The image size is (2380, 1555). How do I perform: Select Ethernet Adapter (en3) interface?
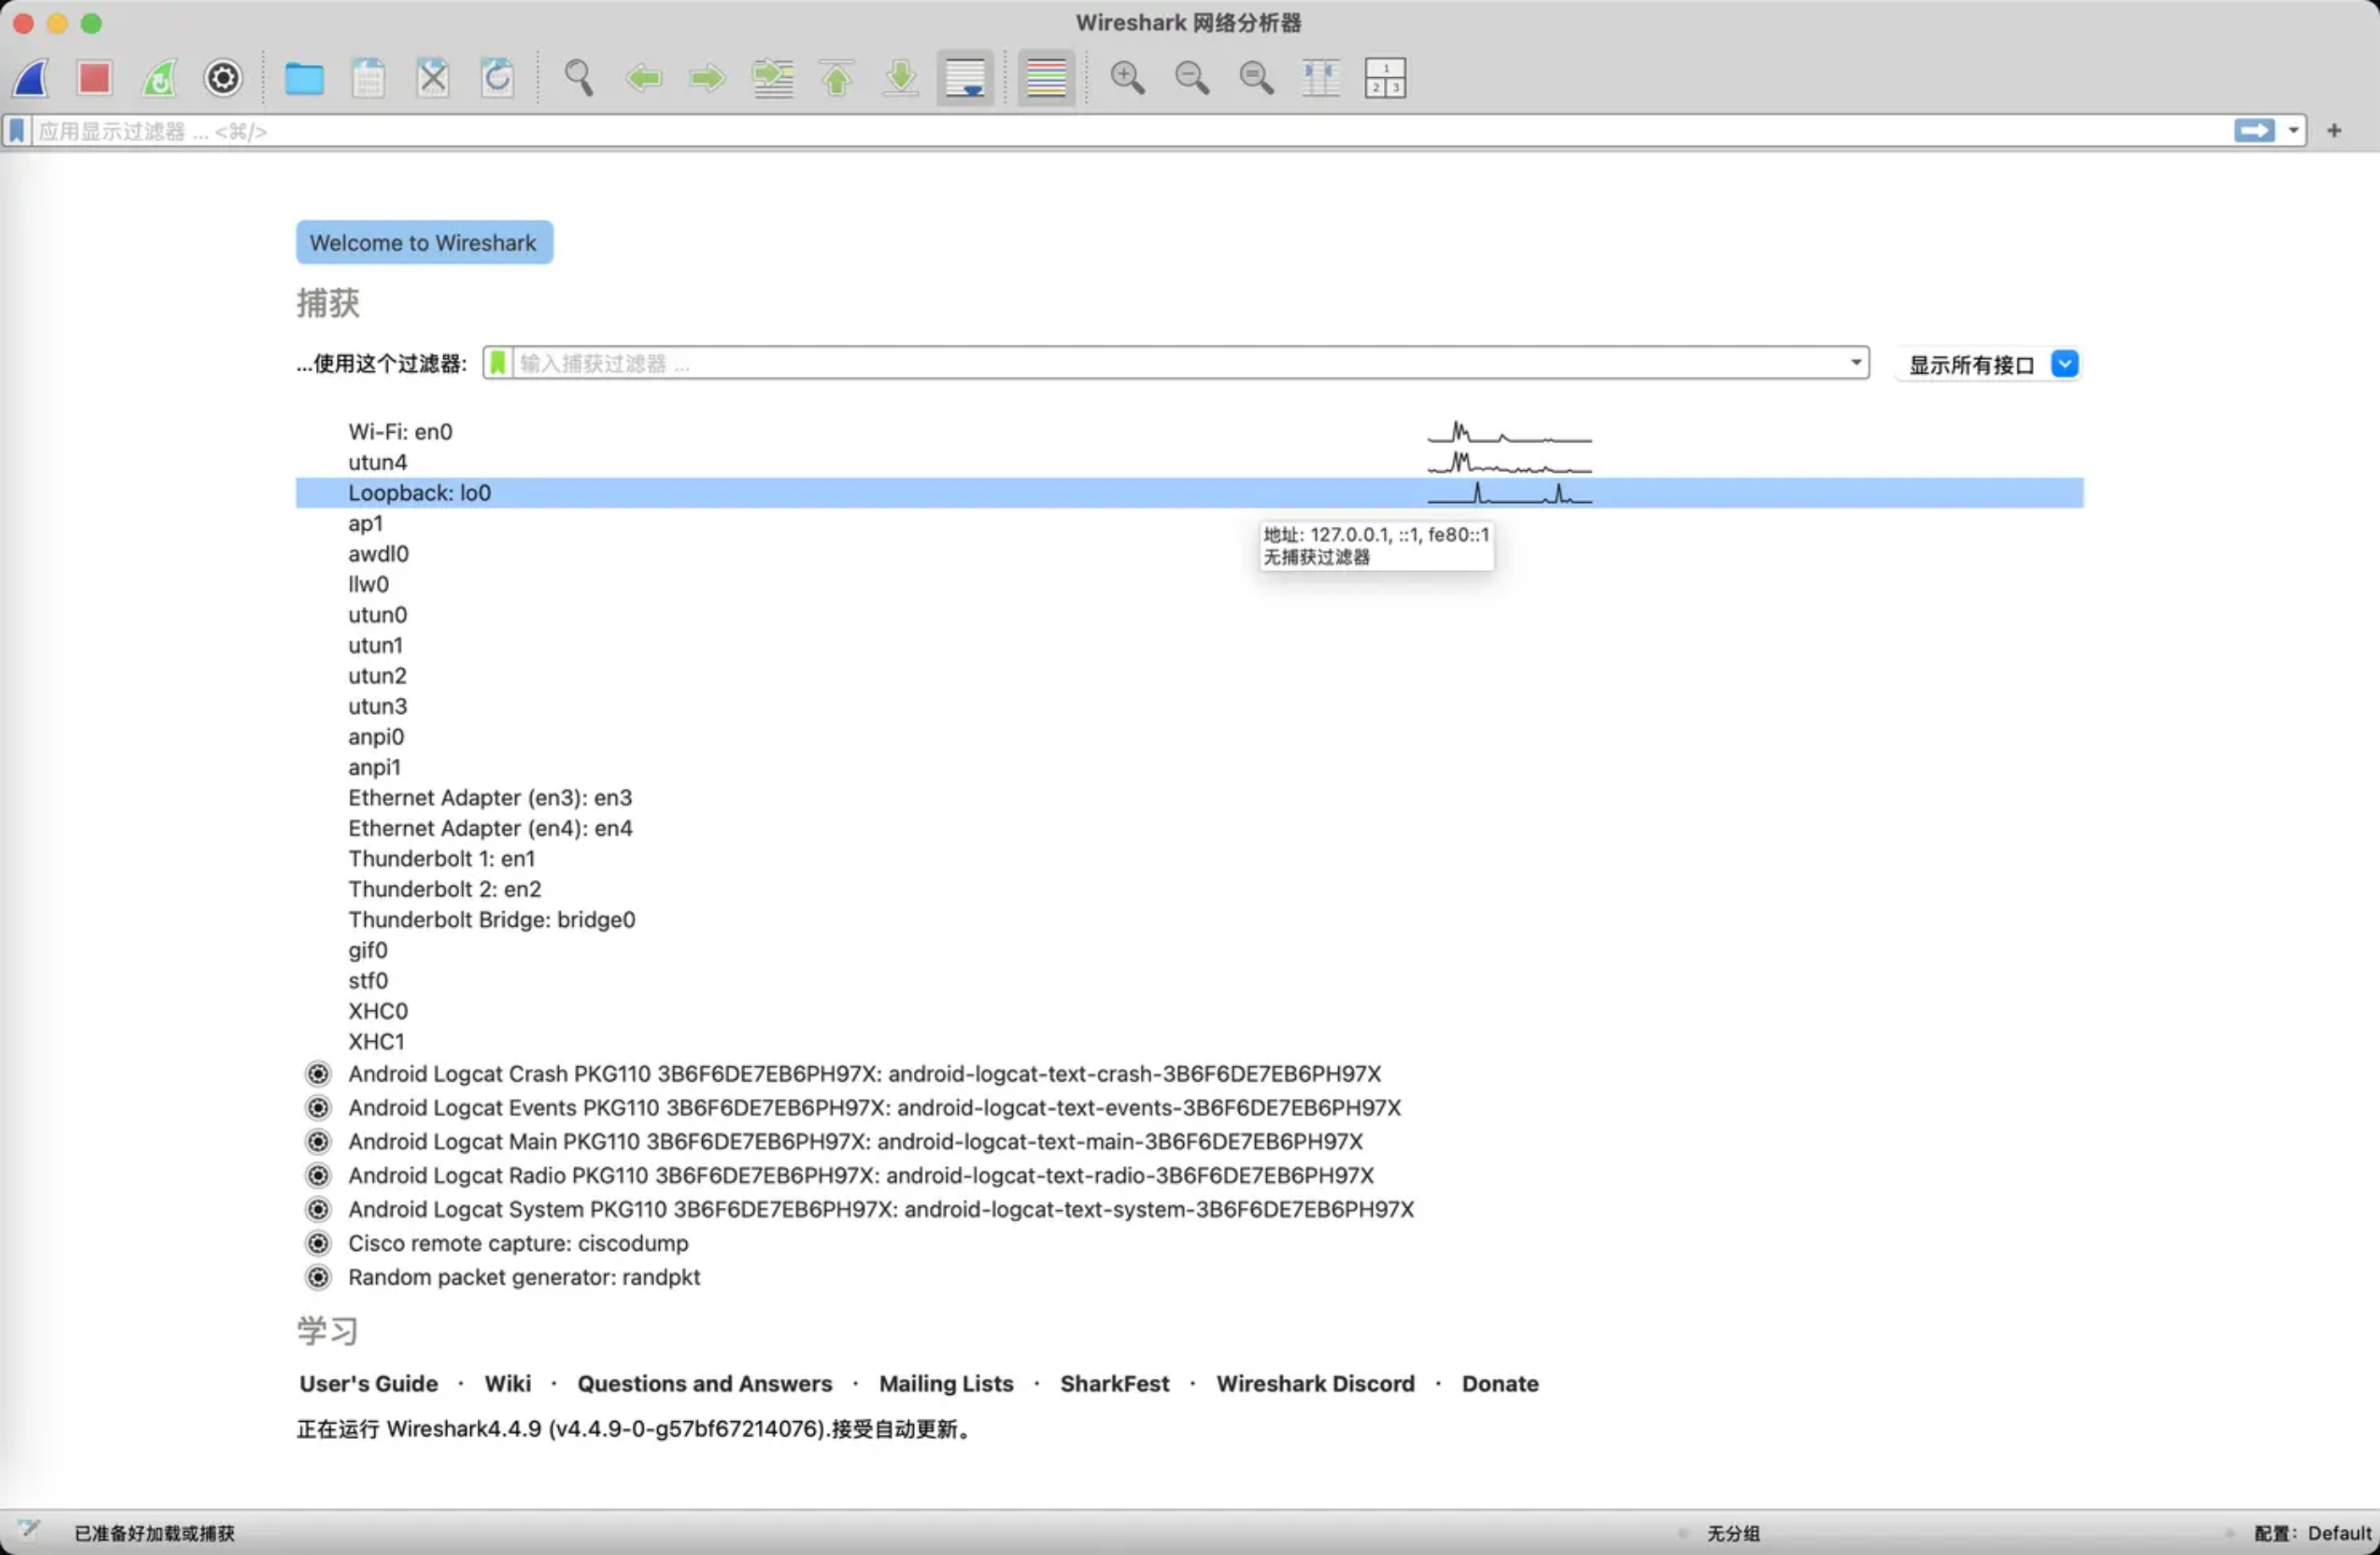click(x=1190, y=798)
